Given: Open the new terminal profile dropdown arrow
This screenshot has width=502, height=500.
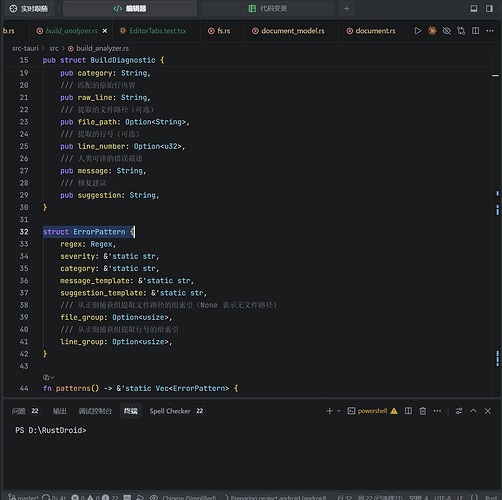Looking at the screenshot, I should [339, 411].
